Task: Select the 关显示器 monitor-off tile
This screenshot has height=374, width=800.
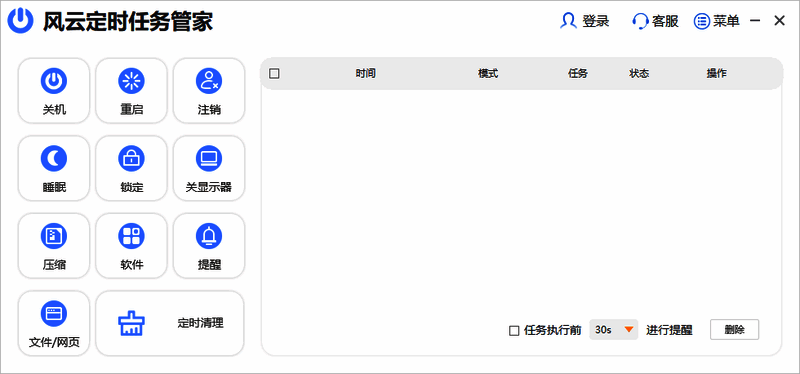Action: click(209, 168)
